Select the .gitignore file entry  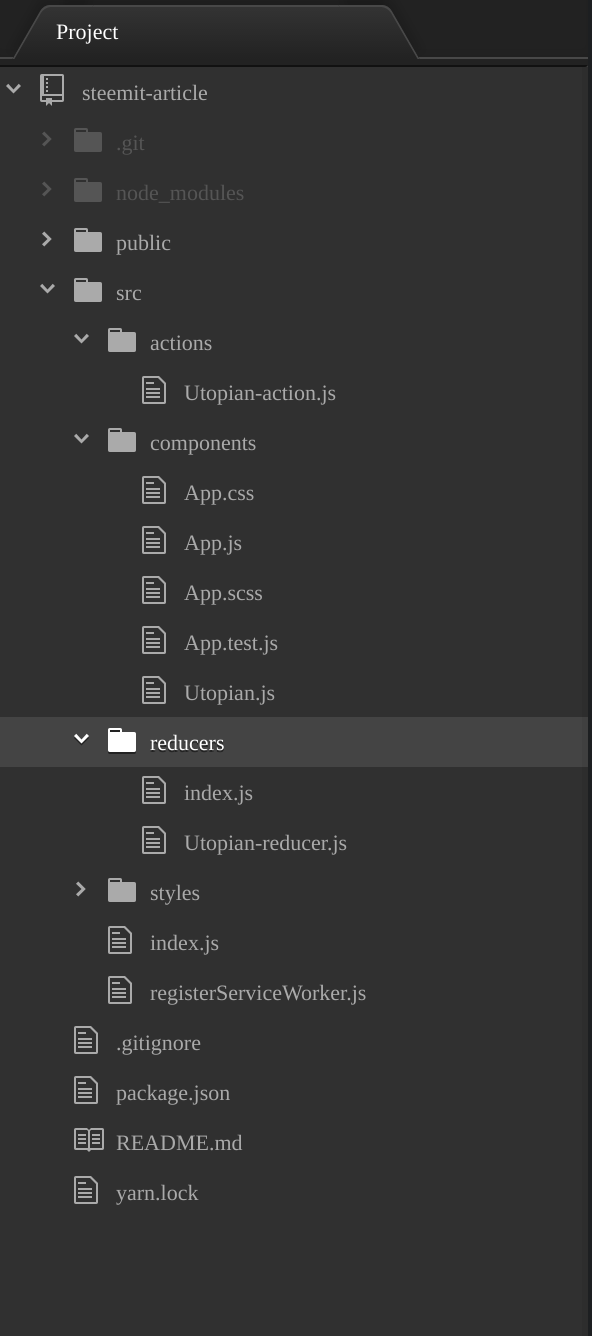tap(158, 1043)
